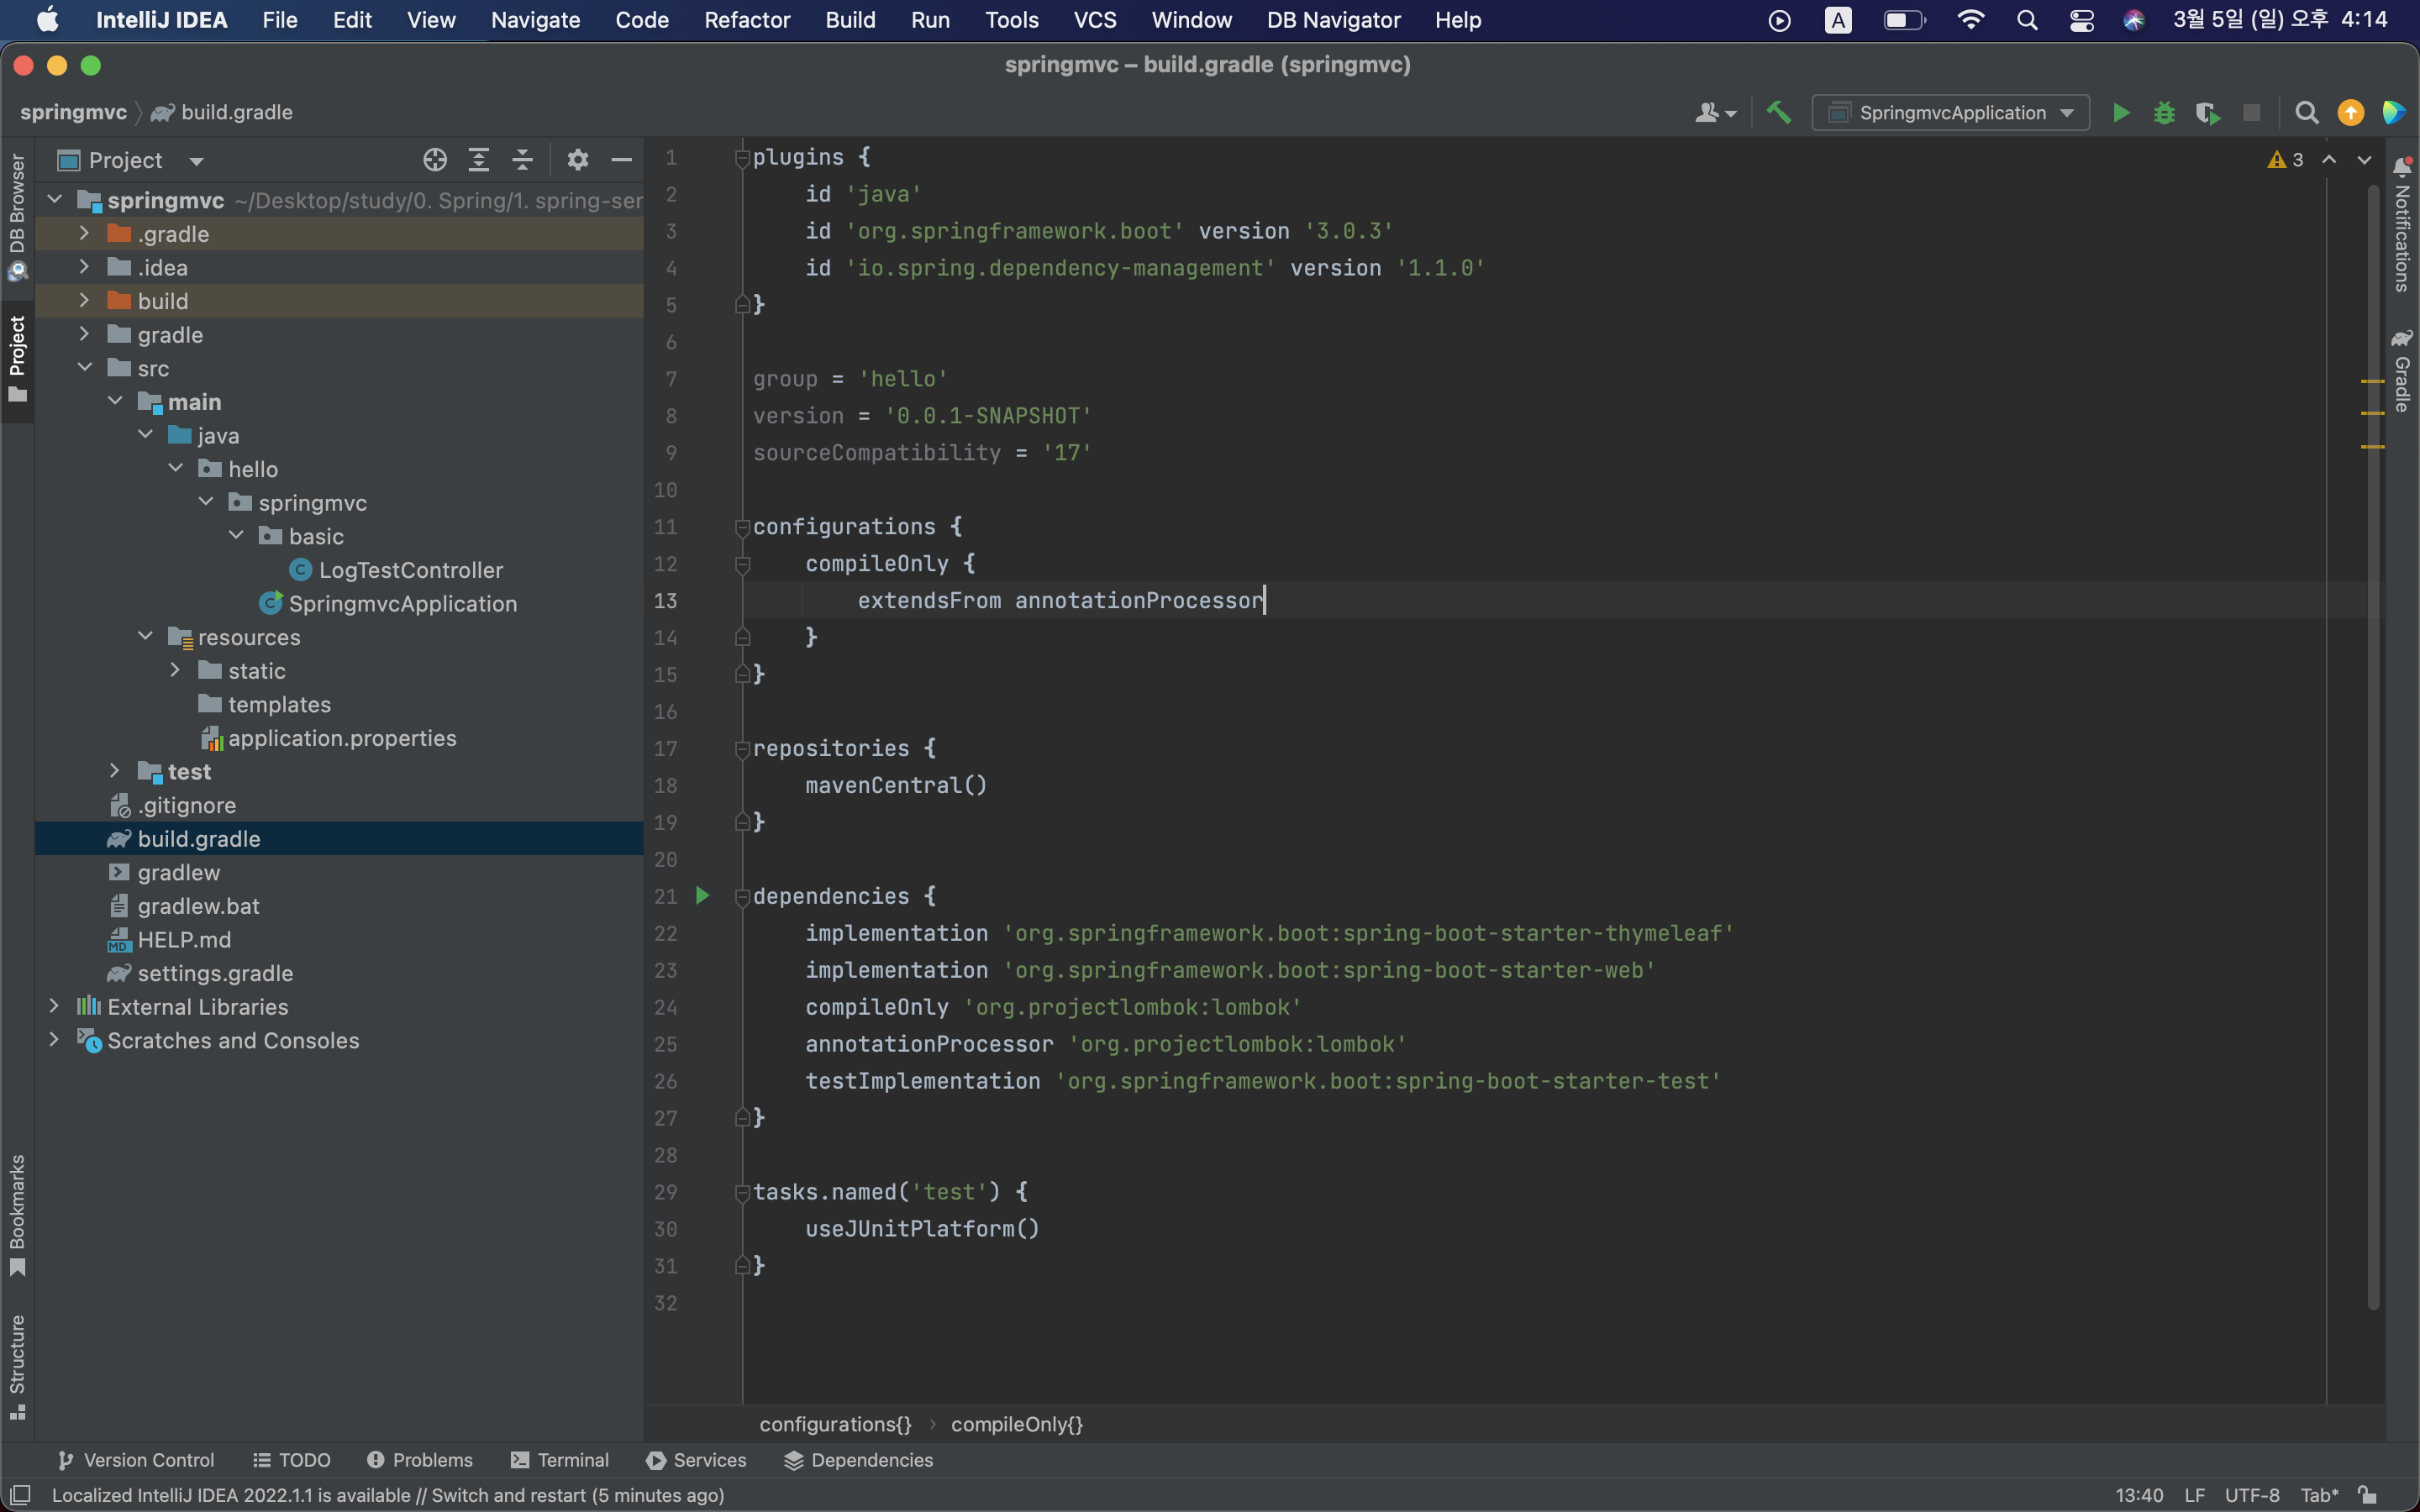Click the editor vertical scrollbar
2420x1512 pixels.
tap(2373, 748)
